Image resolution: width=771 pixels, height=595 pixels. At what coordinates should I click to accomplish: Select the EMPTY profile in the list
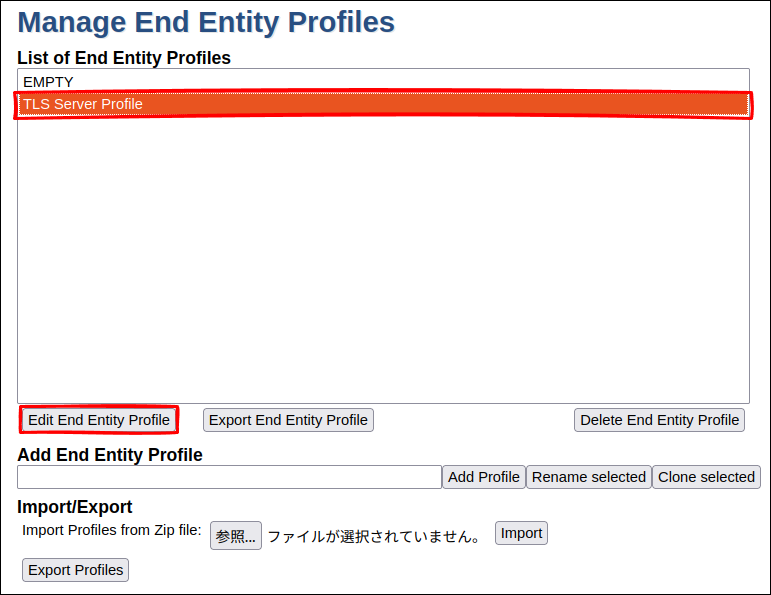[48, 82]
